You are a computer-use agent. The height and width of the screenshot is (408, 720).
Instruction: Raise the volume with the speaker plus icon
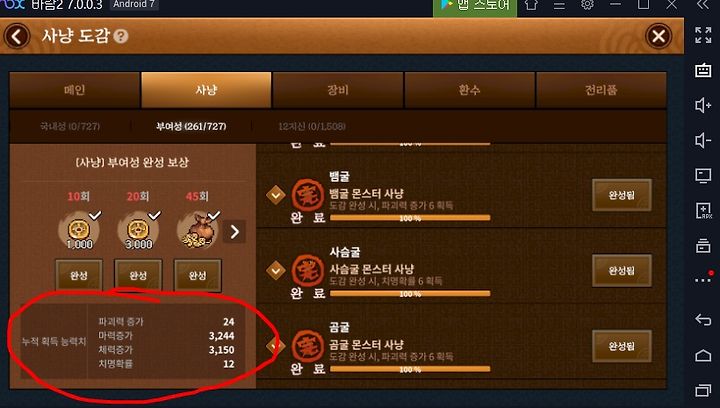[x=703, y=105]
